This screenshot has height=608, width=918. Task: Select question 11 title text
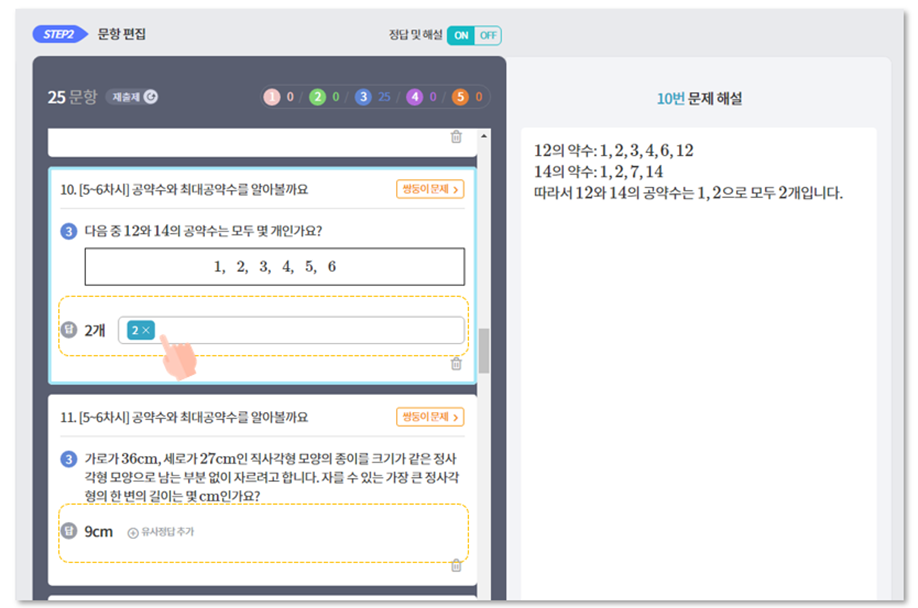click(x=184, y=417)
